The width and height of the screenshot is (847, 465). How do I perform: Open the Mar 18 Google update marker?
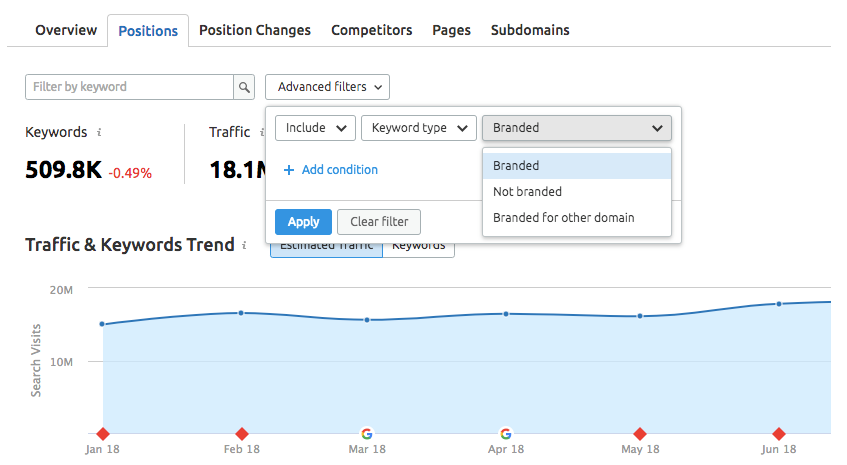click(x=367, y=434)
